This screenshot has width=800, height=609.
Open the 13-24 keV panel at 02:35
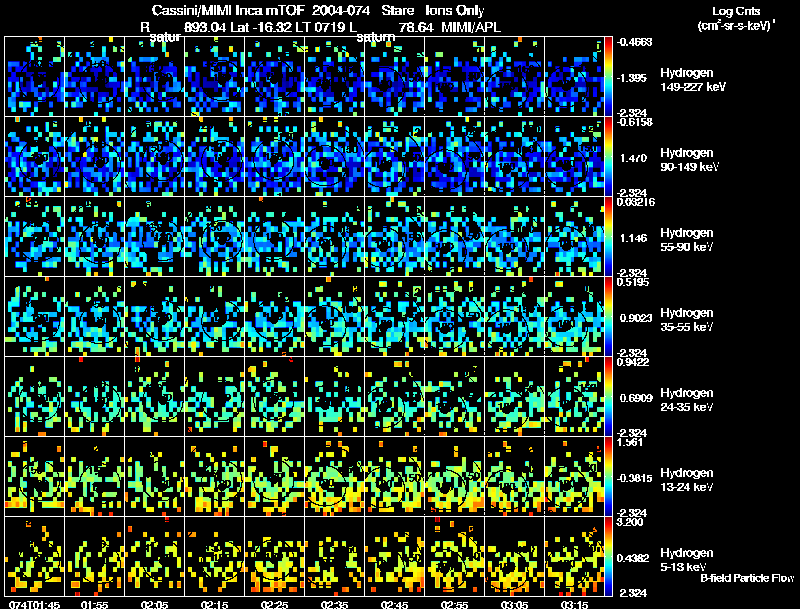pyautogui.click(x=335, y=476)
